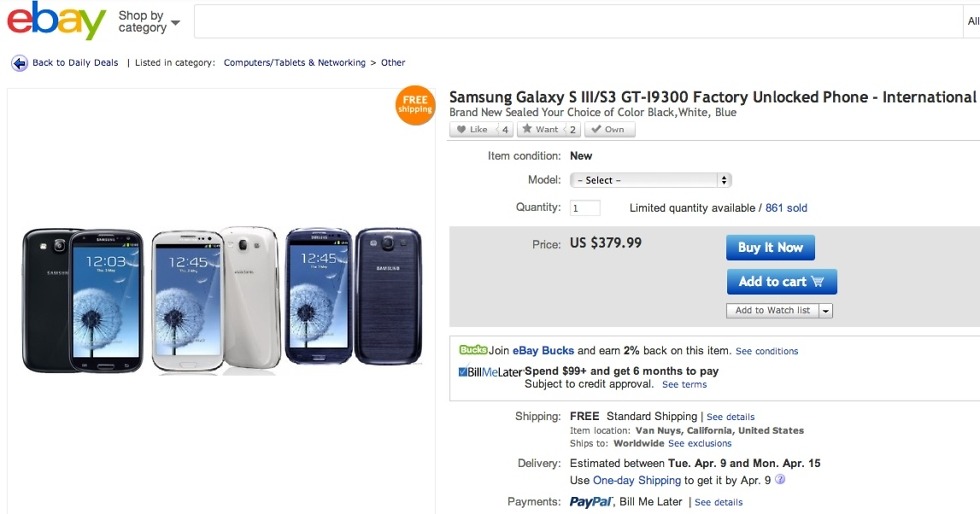Click the PayPal logo
Viewport: 980px width, 514px height.
pos(590,502)
